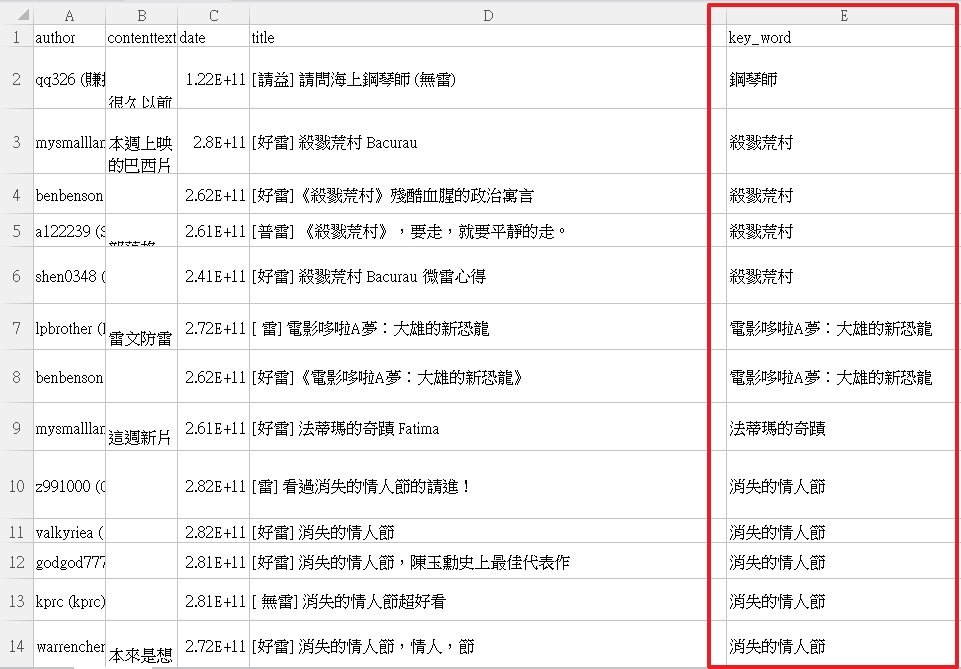Select title '[好雷] 法蒂瑪的奇蹟 Fatima'
961x669 pixels.
click(488, 427)
